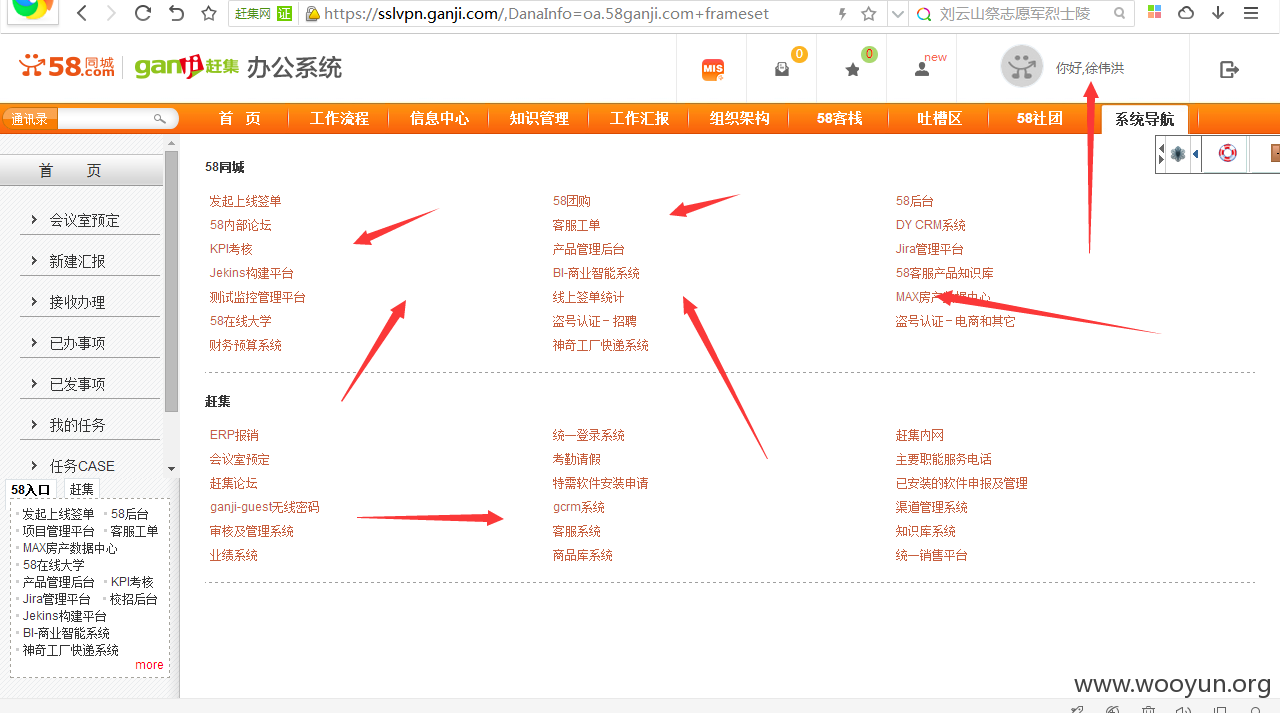Open 知识管理 navigation tab
Image resolution: width=1280 pixels, height=713 pixels.
coord(539,118)
